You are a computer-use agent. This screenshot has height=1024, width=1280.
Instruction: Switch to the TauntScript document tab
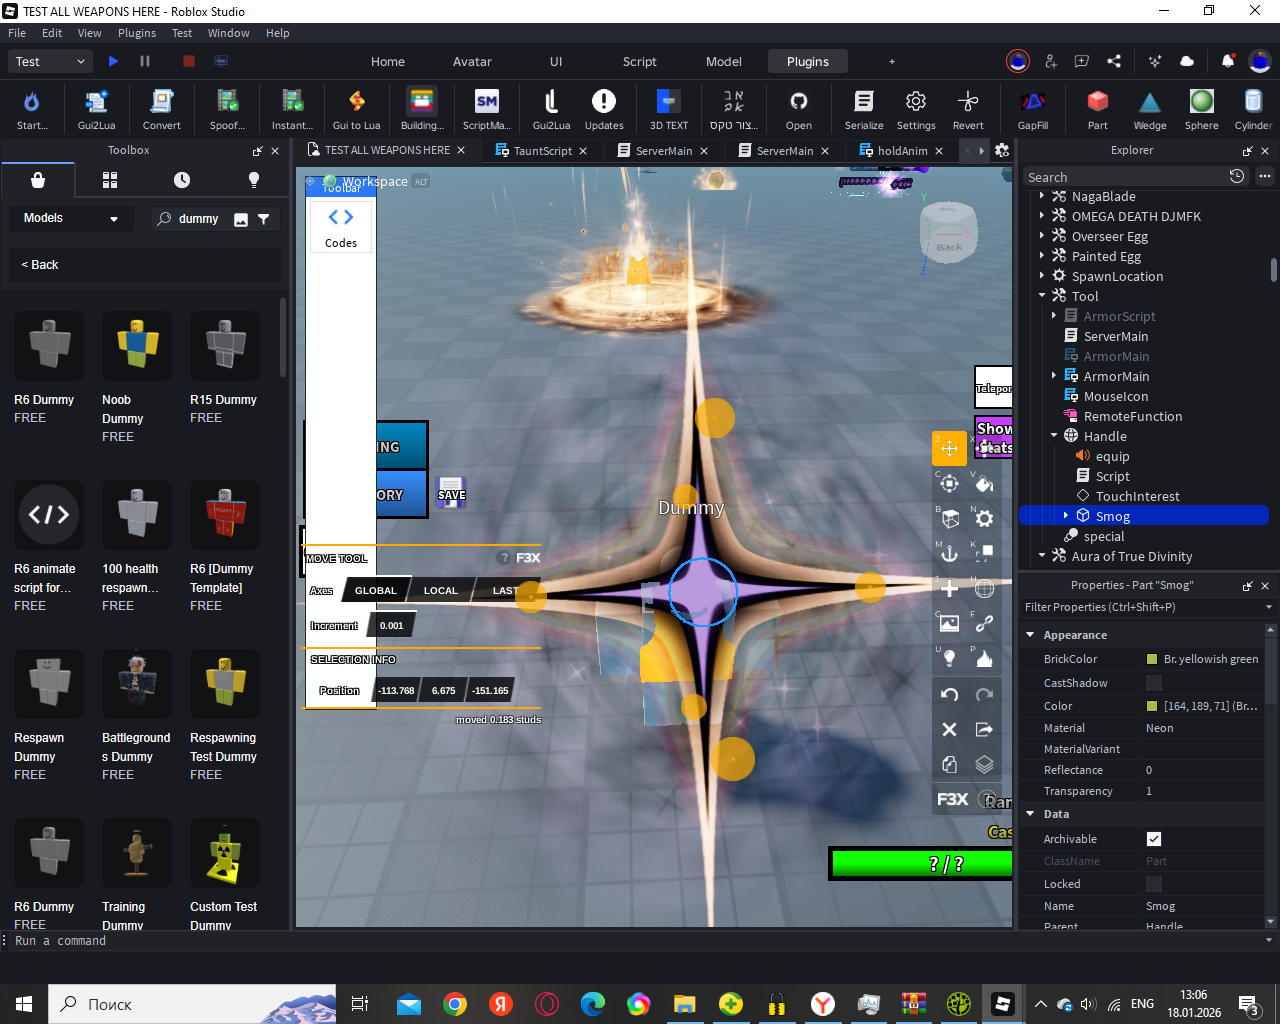(x=542, y=151)
